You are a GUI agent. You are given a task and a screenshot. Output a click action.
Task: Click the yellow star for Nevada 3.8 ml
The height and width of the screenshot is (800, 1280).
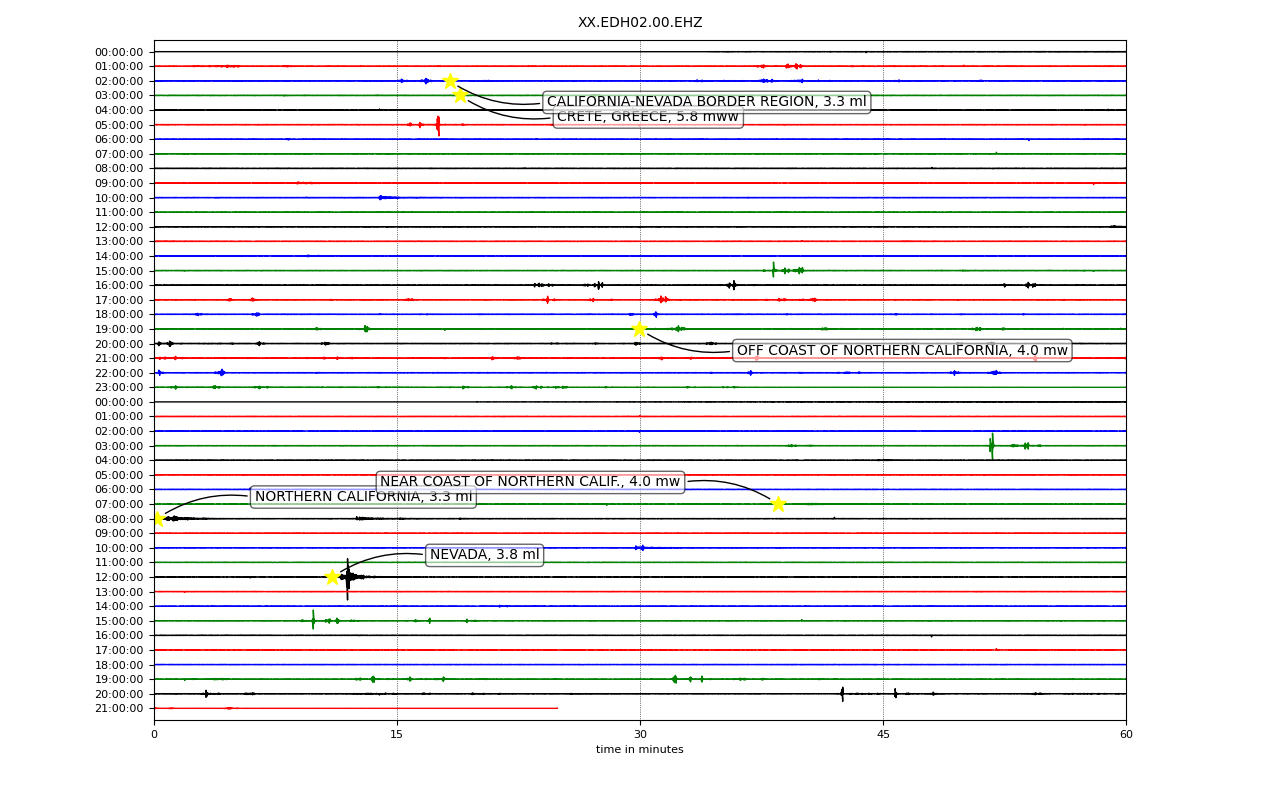tap(332, 577)
